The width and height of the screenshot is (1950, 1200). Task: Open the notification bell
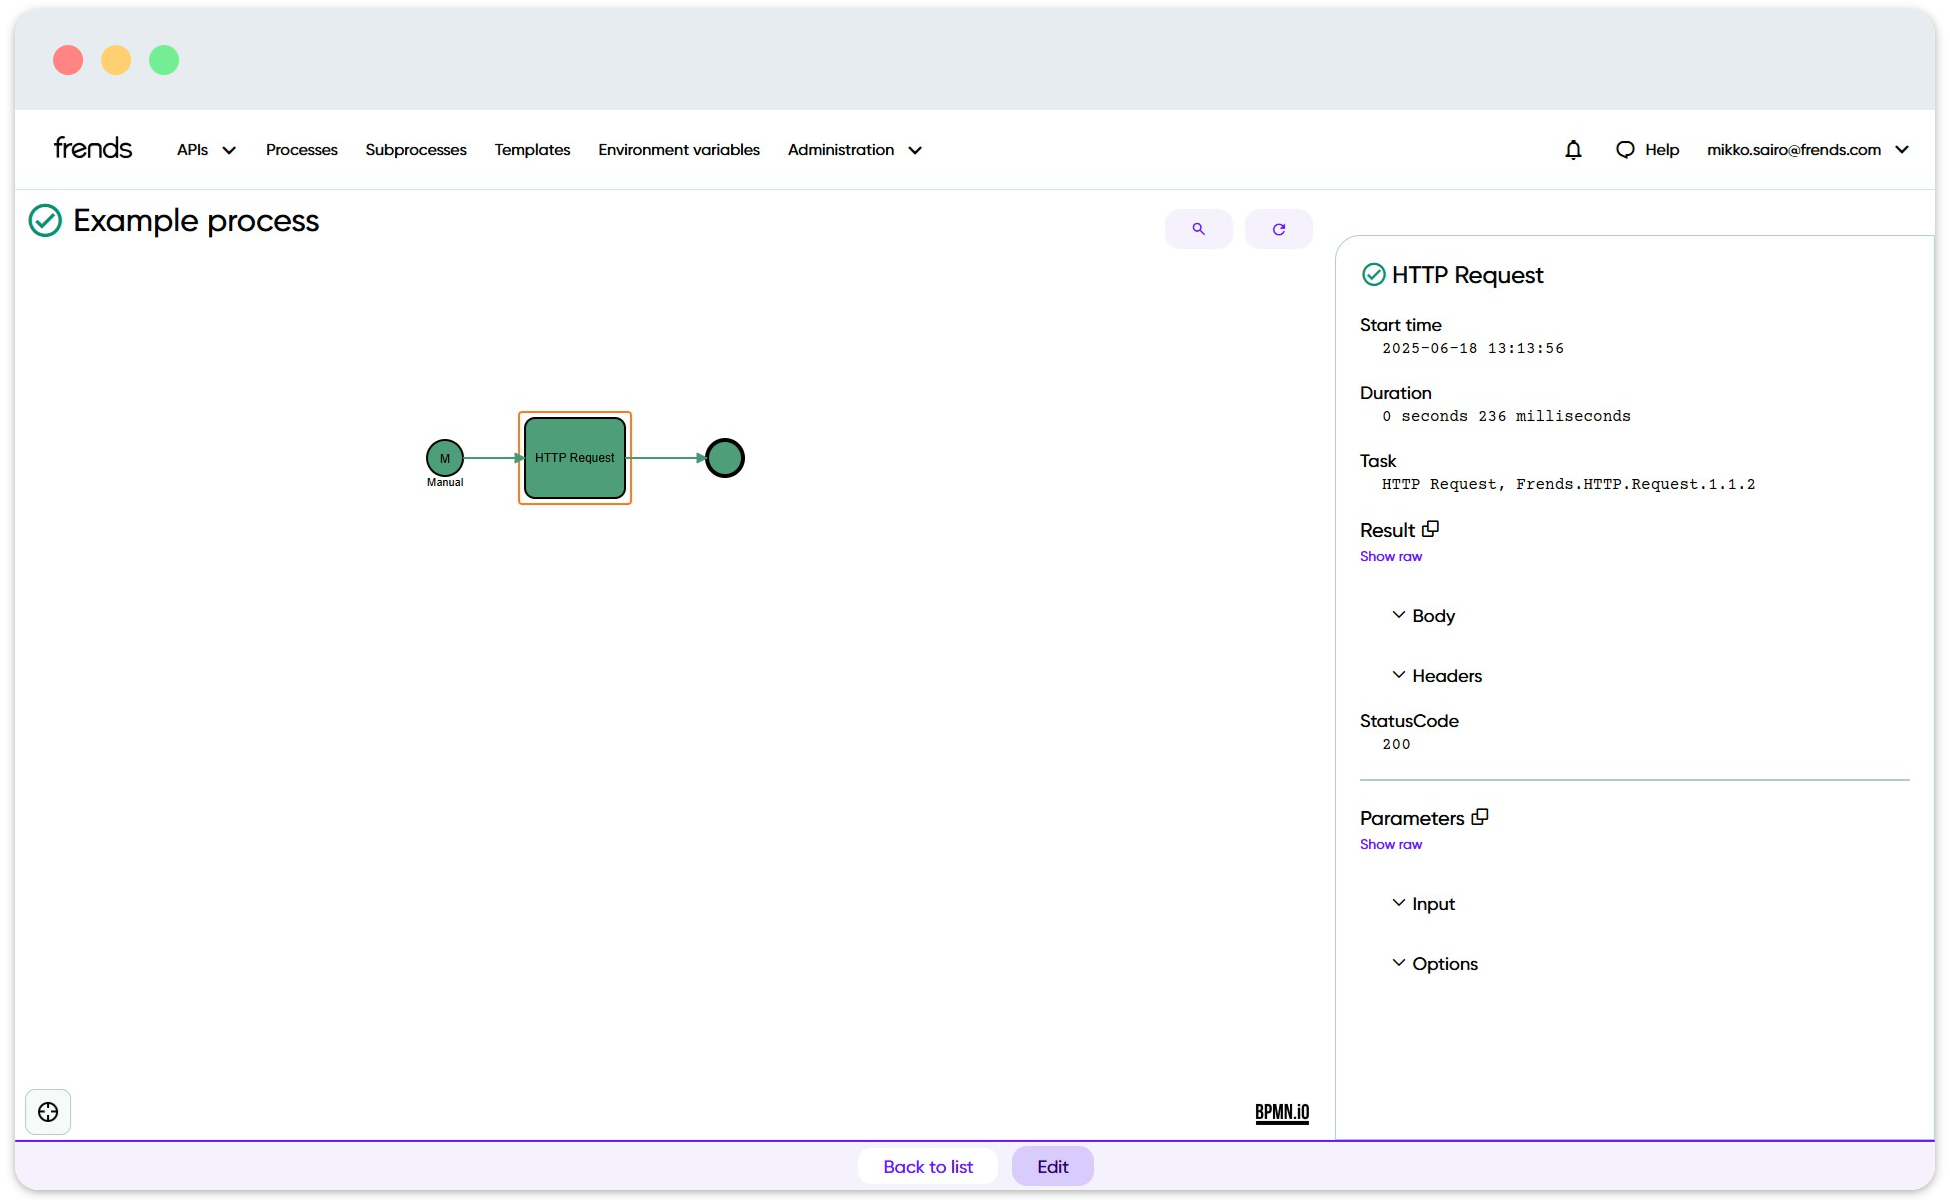(1572, 149)
